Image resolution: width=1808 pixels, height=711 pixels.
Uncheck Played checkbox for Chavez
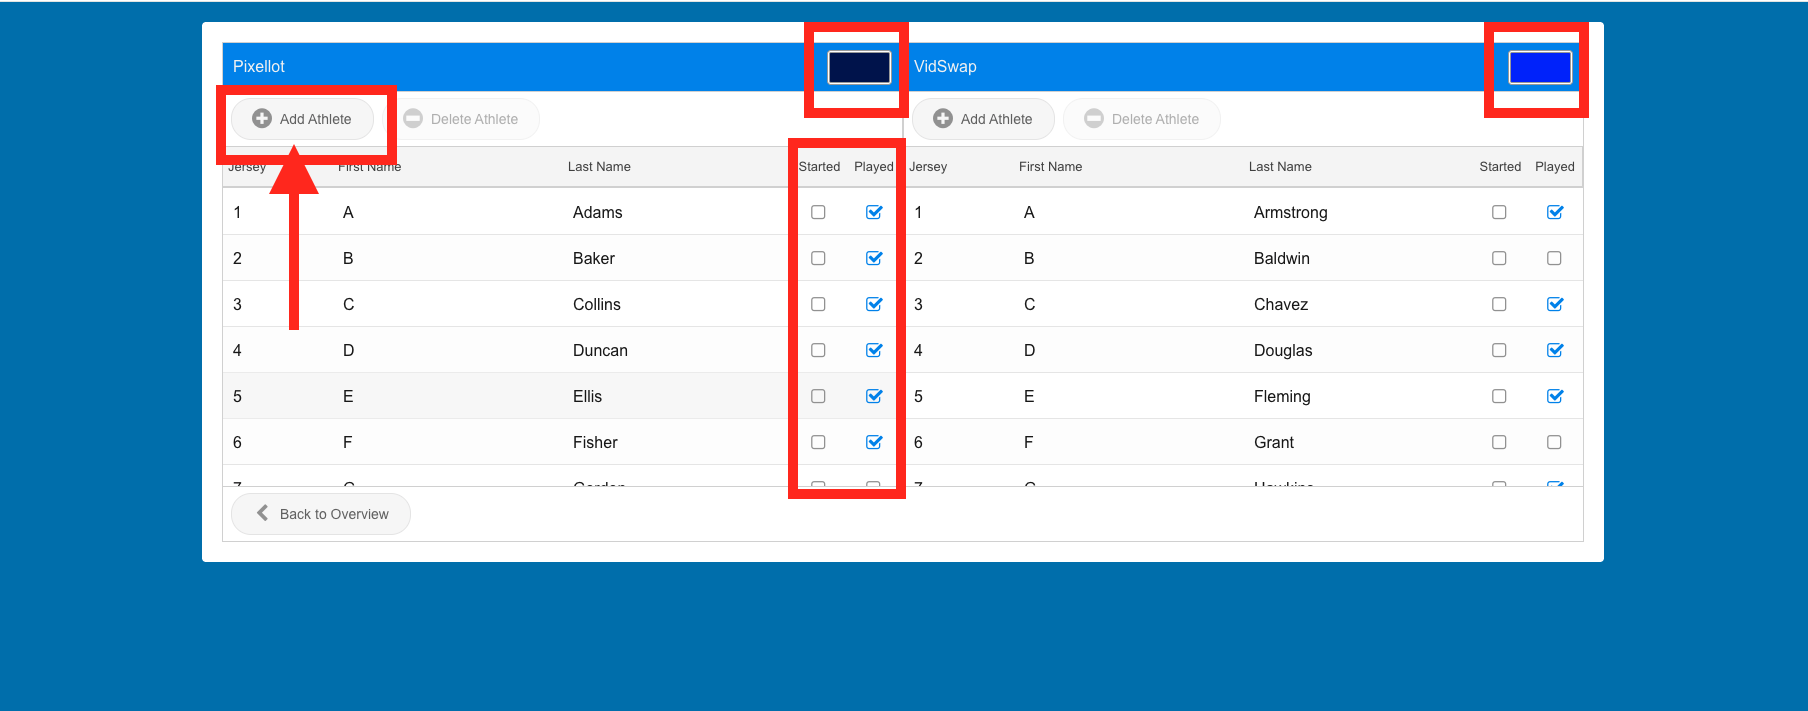pos(1555,304)
